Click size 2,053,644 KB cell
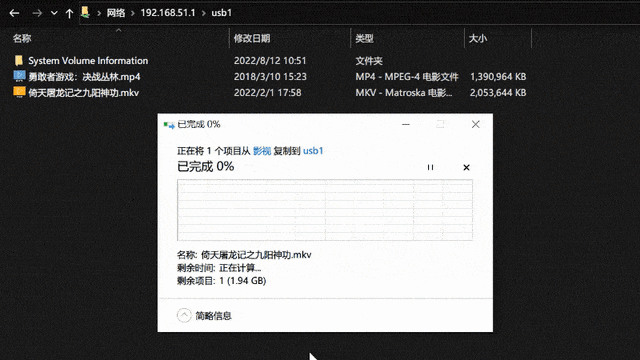The width and height of the screenshot is (640, 360). (x=498, y=93)
